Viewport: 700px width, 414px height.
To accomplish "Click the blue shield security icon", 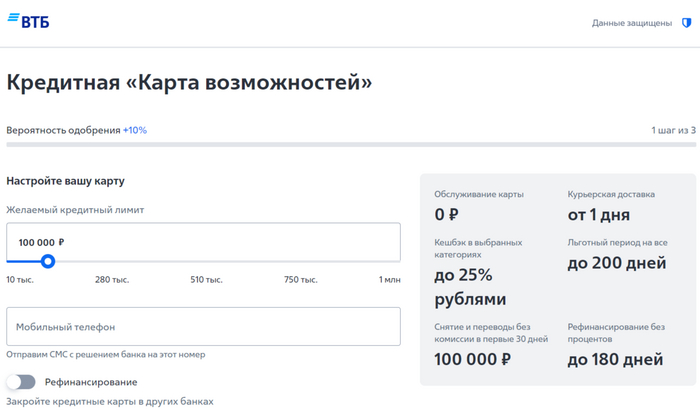I will (x=685, y=22).
